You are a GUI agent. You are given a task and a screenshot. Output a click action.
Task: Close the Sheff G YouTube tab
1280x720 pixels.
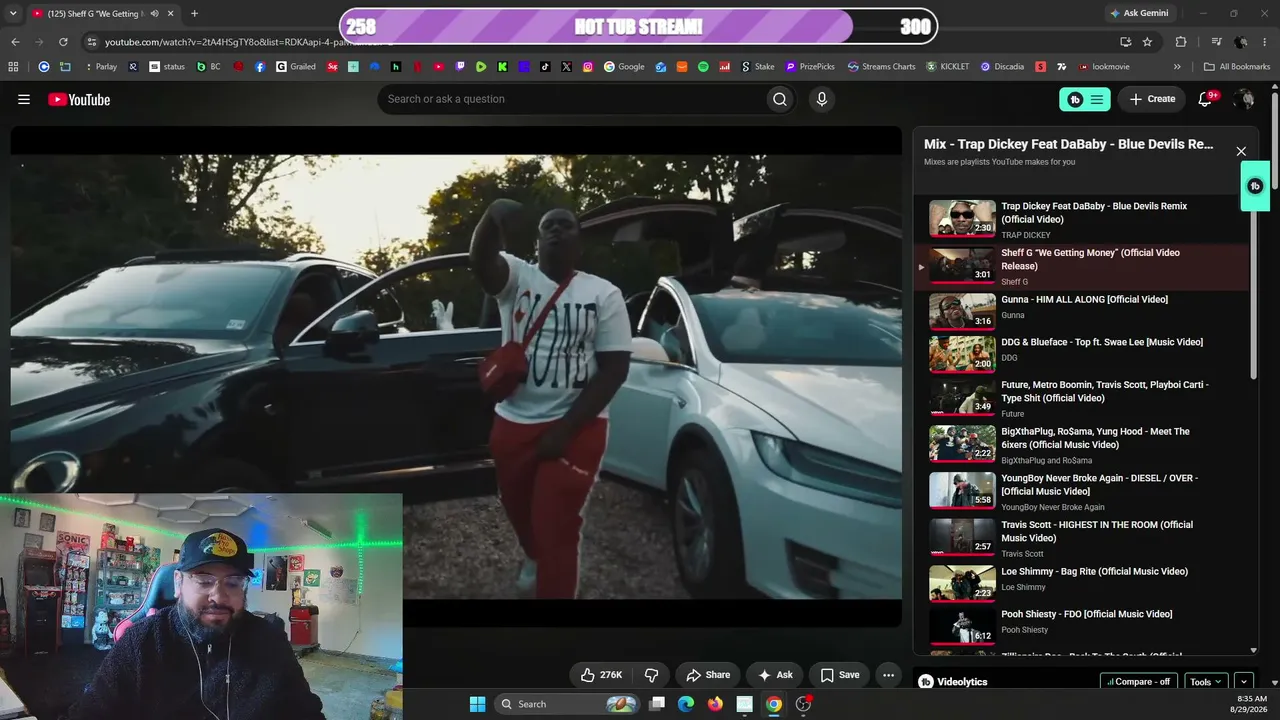171,14
